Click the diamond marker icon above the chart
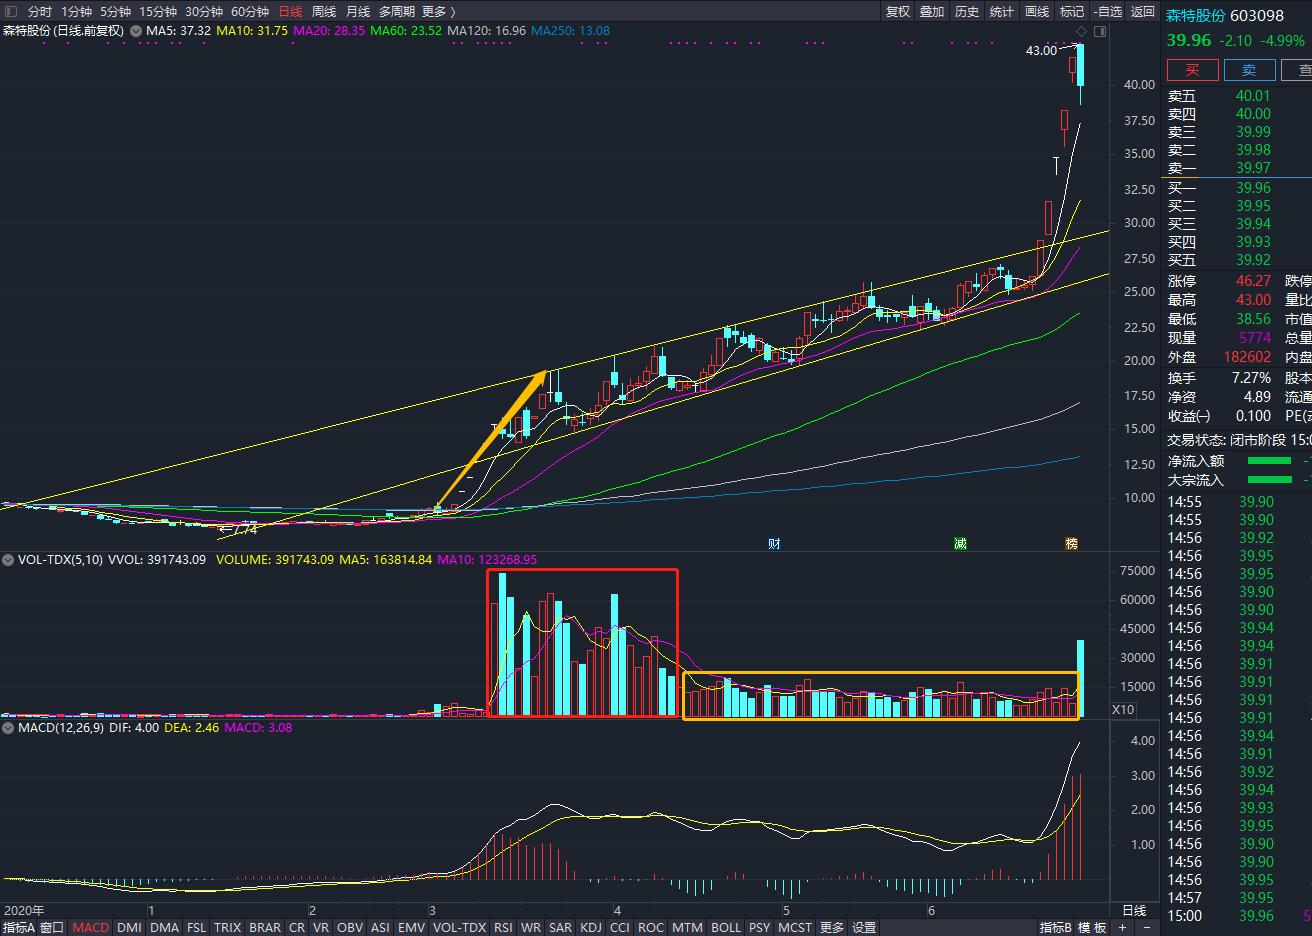The height and width of the screenshot is (936, 1312). 1081,31
